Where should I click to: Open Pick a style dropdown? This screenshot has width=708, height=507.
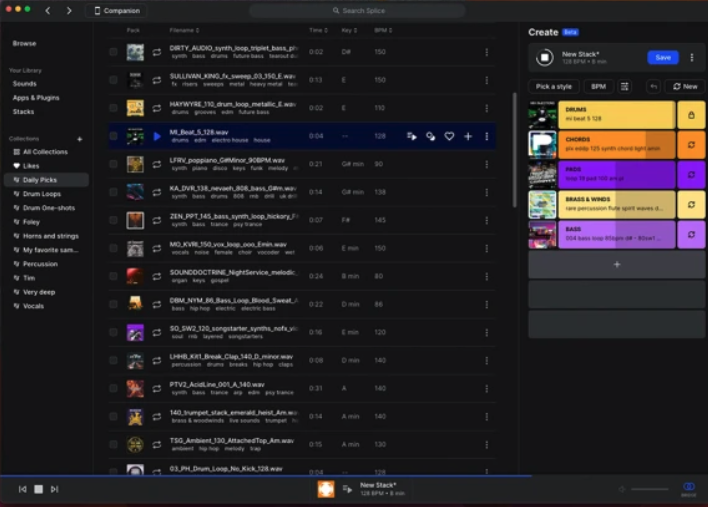tap(554, 86)
